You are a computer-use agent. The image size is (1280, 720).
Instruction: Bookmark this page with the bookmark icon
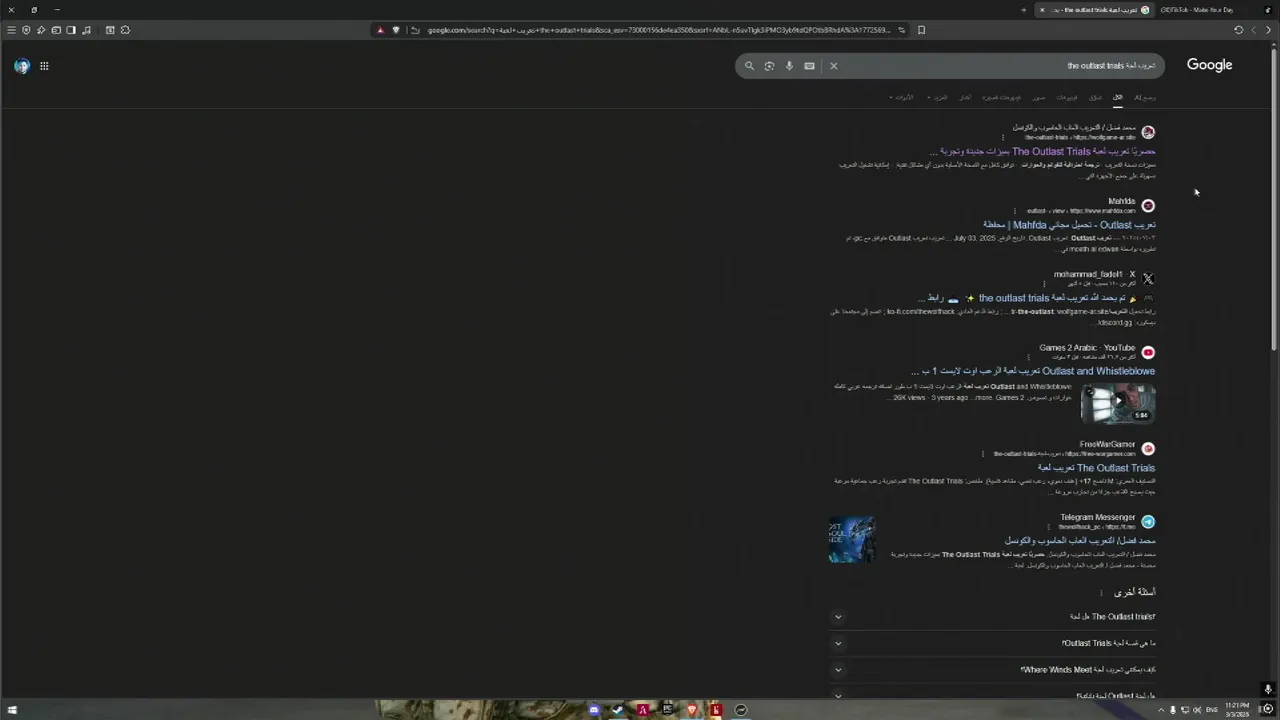pos(921,30)
